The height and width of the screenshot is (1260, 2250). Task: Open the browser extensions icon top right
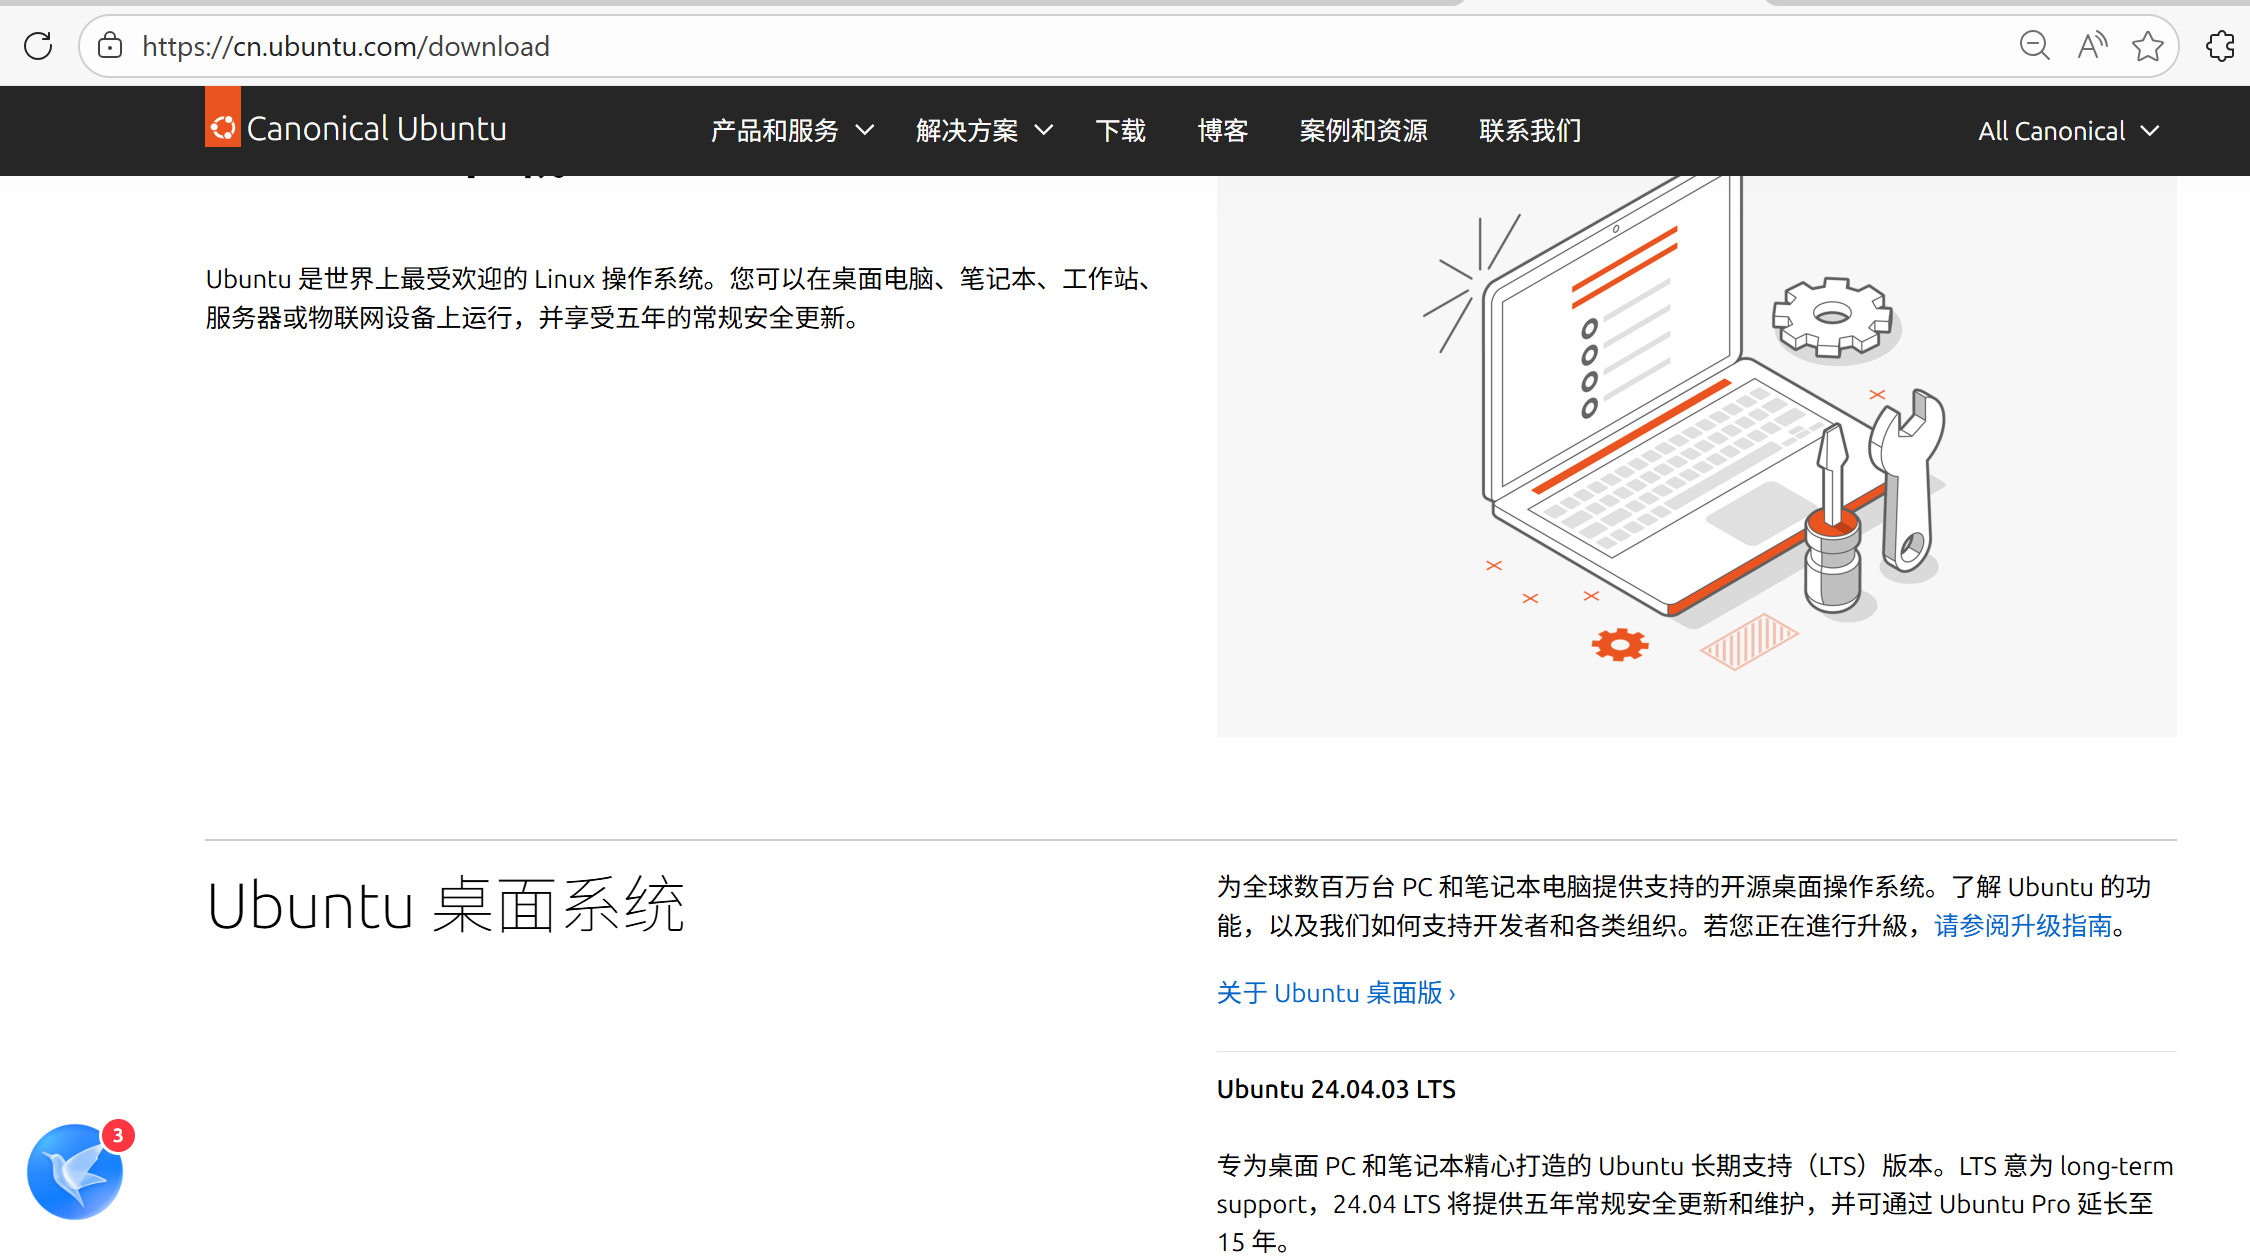[x=2221, y=45]
